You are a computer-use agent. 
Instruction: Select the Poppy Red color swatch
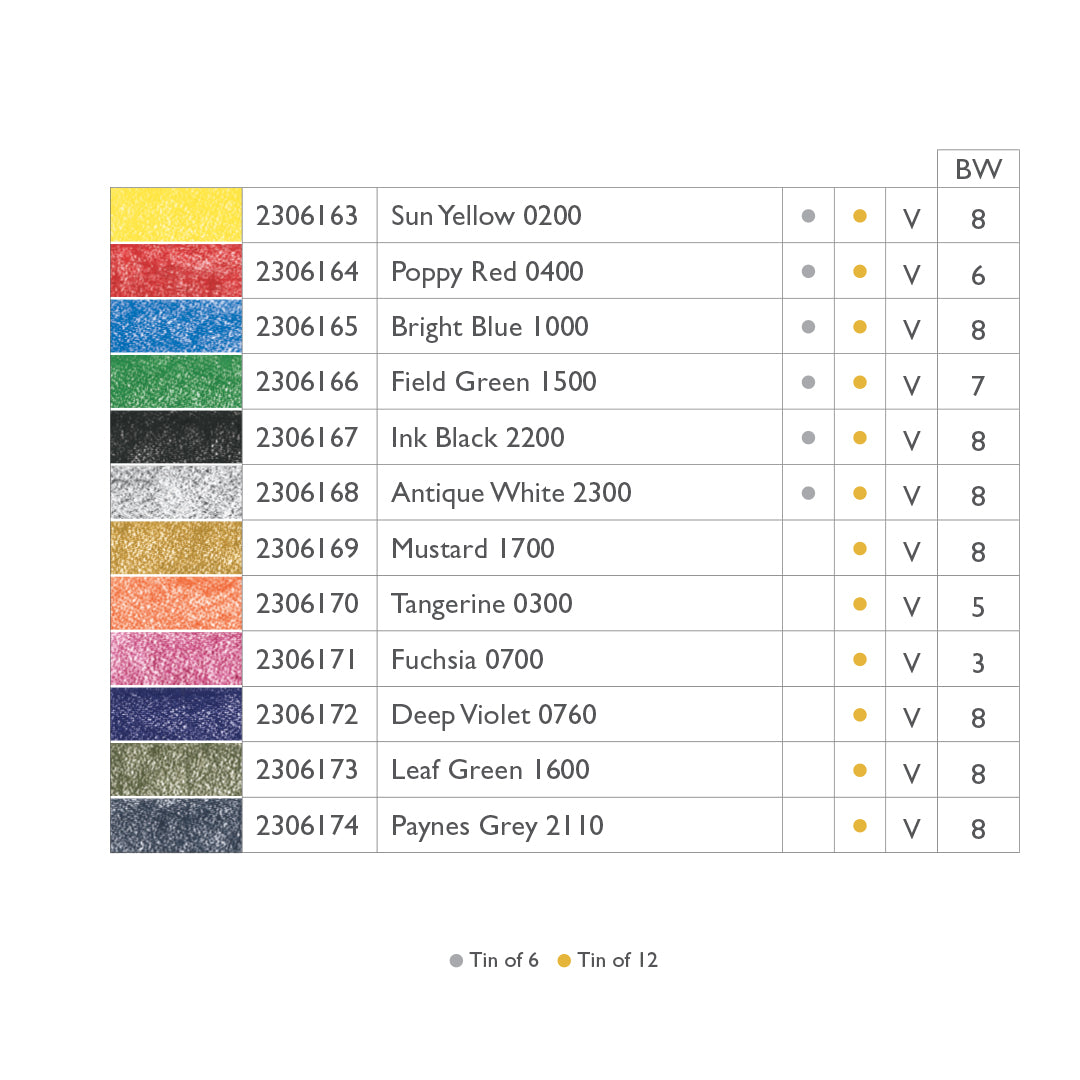176,271
